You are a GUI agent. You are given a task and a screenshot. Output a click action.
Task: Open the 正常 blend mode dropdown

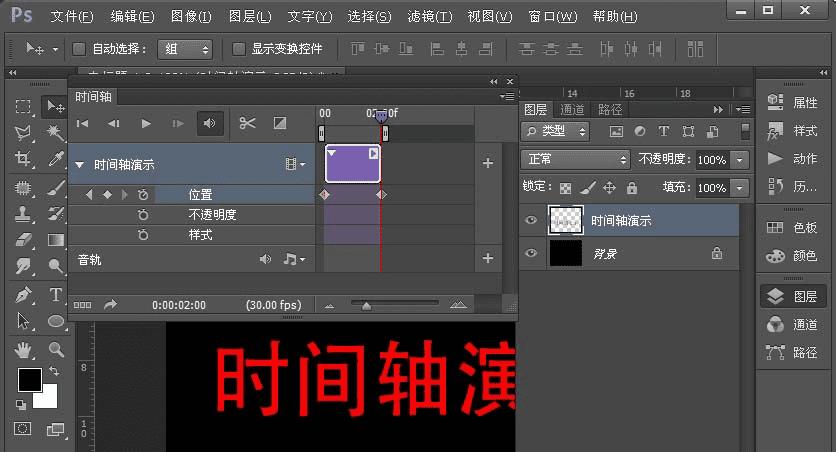pyautogui.click(x=575, y=159)
